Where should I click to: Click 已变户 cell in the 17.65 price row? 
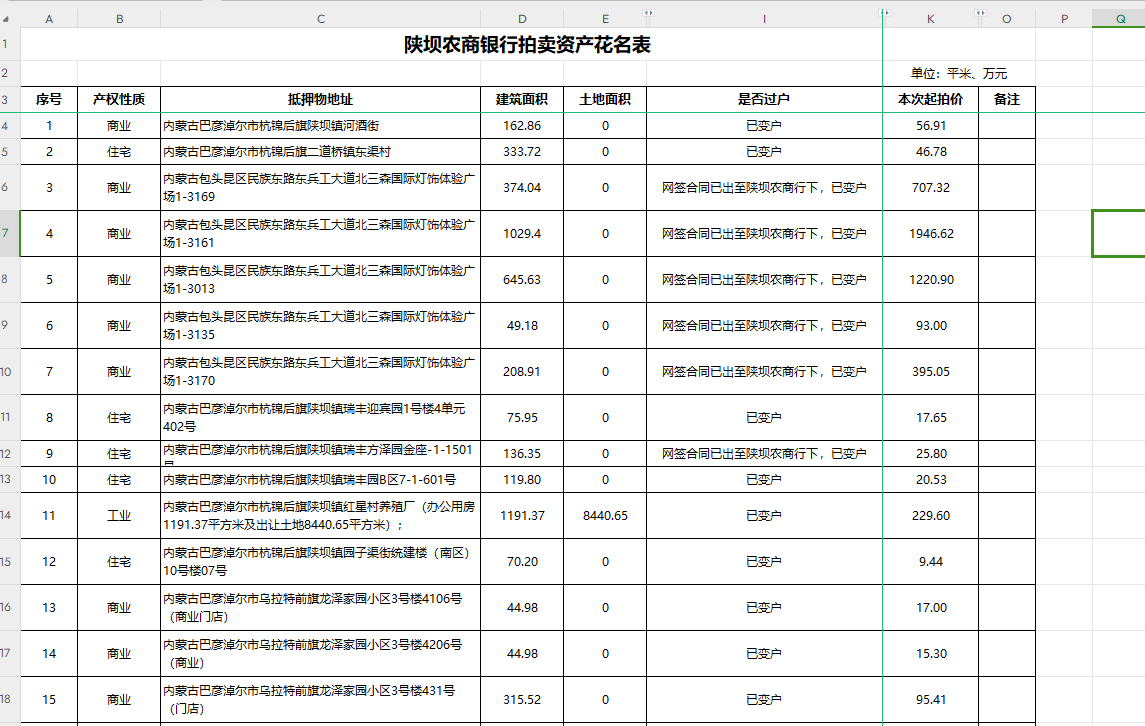point(765,417)
